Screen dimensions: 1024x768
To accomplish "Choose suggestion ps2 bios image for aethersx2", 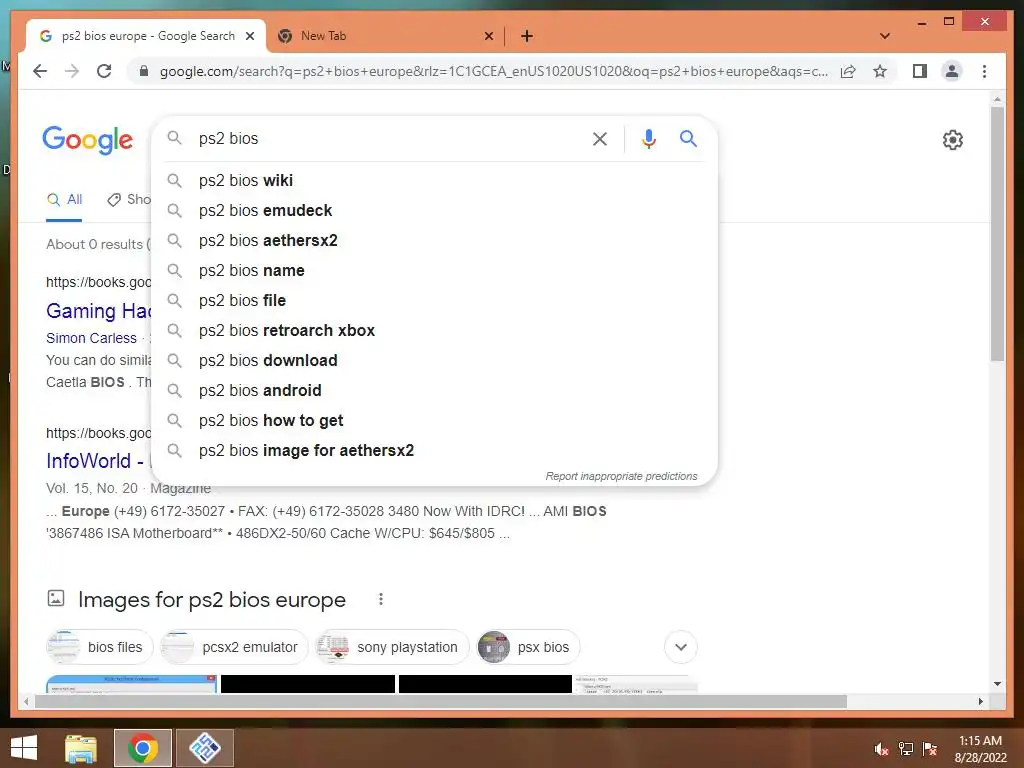I will pyautogui.click(x=434, y=451).
